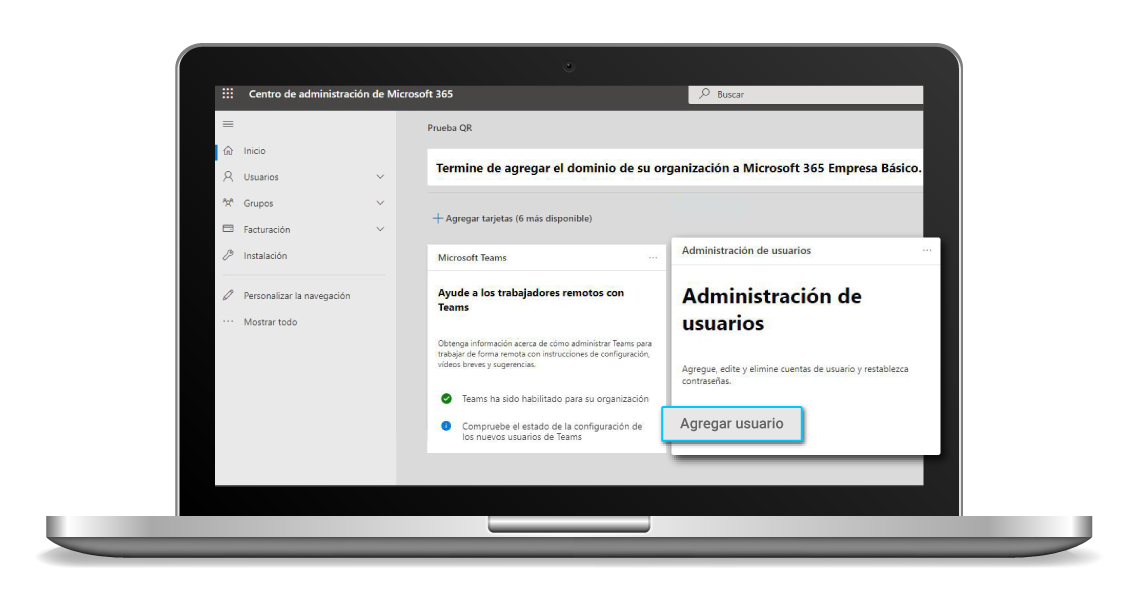
Task: Open the Microsoft Teams card options menu
Action: (x=653, y=258)
